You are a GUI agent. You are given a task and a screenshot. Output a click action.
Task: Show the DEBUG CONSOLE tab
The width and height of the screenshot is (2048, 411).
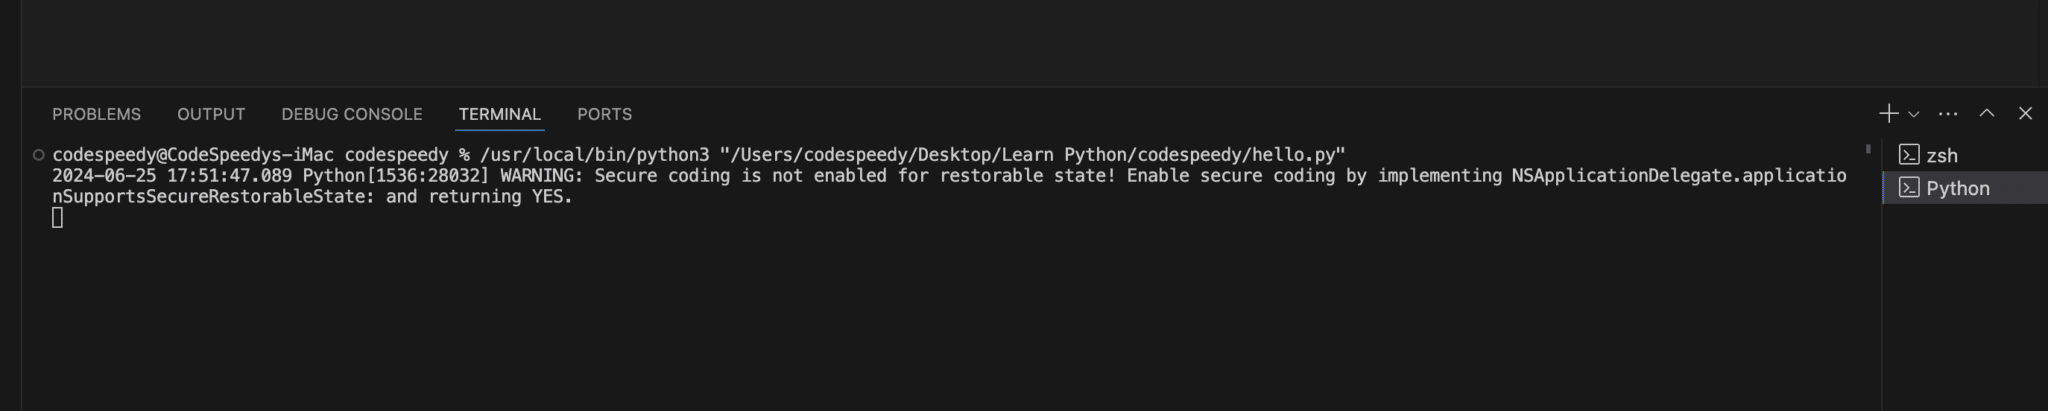click(x=352, y=114)
